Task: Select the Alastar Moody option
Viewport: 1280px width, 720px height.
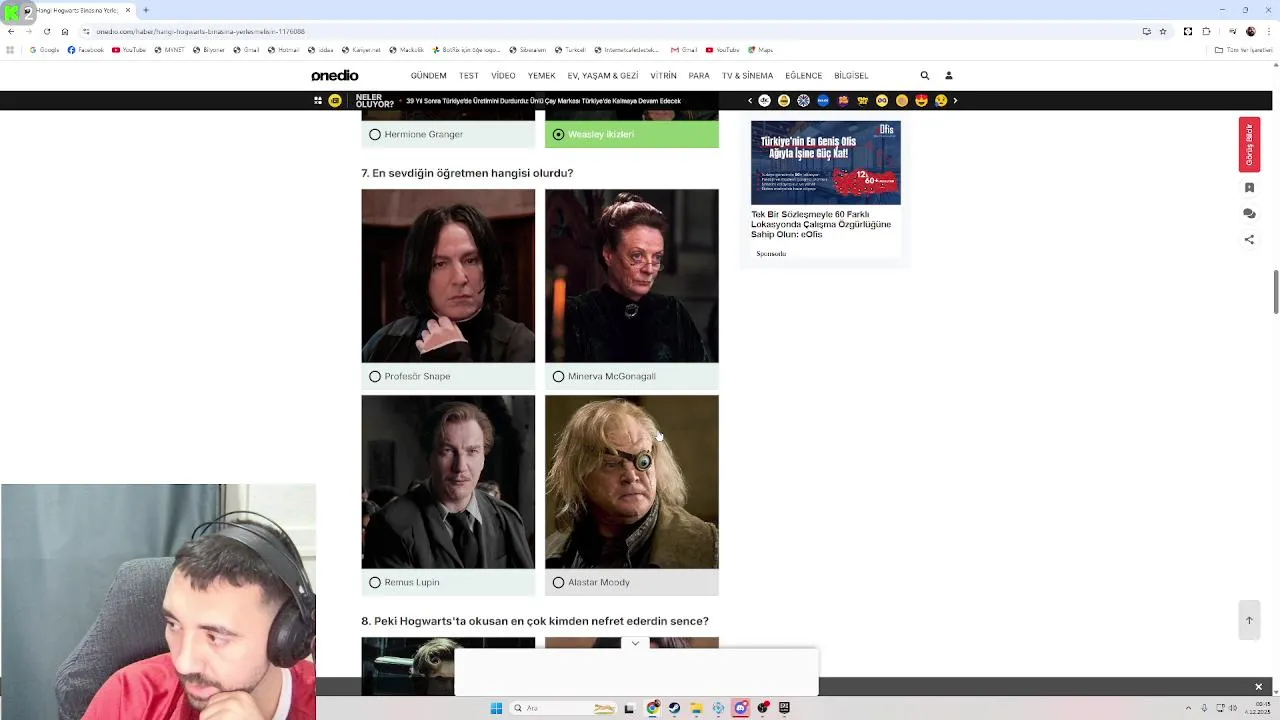Action: [631, 582]
